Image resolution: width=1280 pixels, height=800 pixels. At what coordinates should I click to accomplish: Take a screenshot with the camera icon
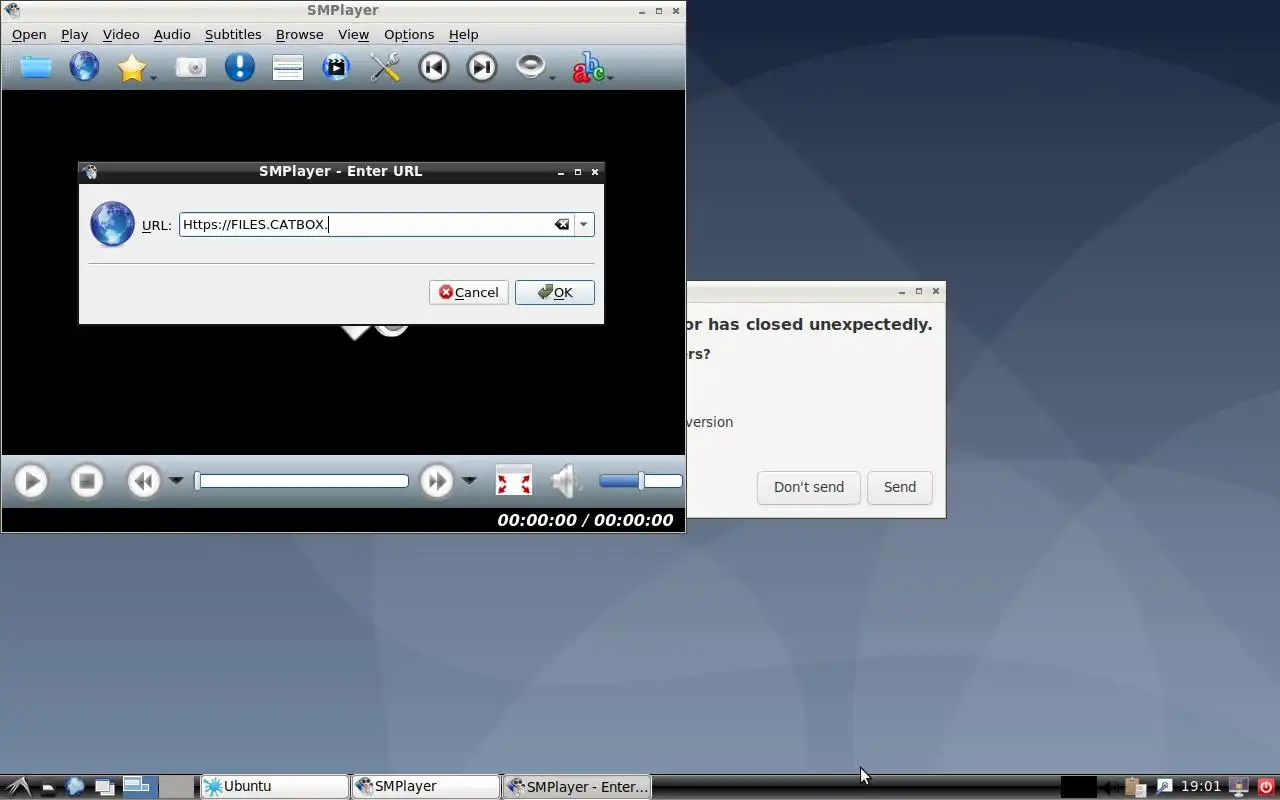pyautogui.click(x=191, y=68)
